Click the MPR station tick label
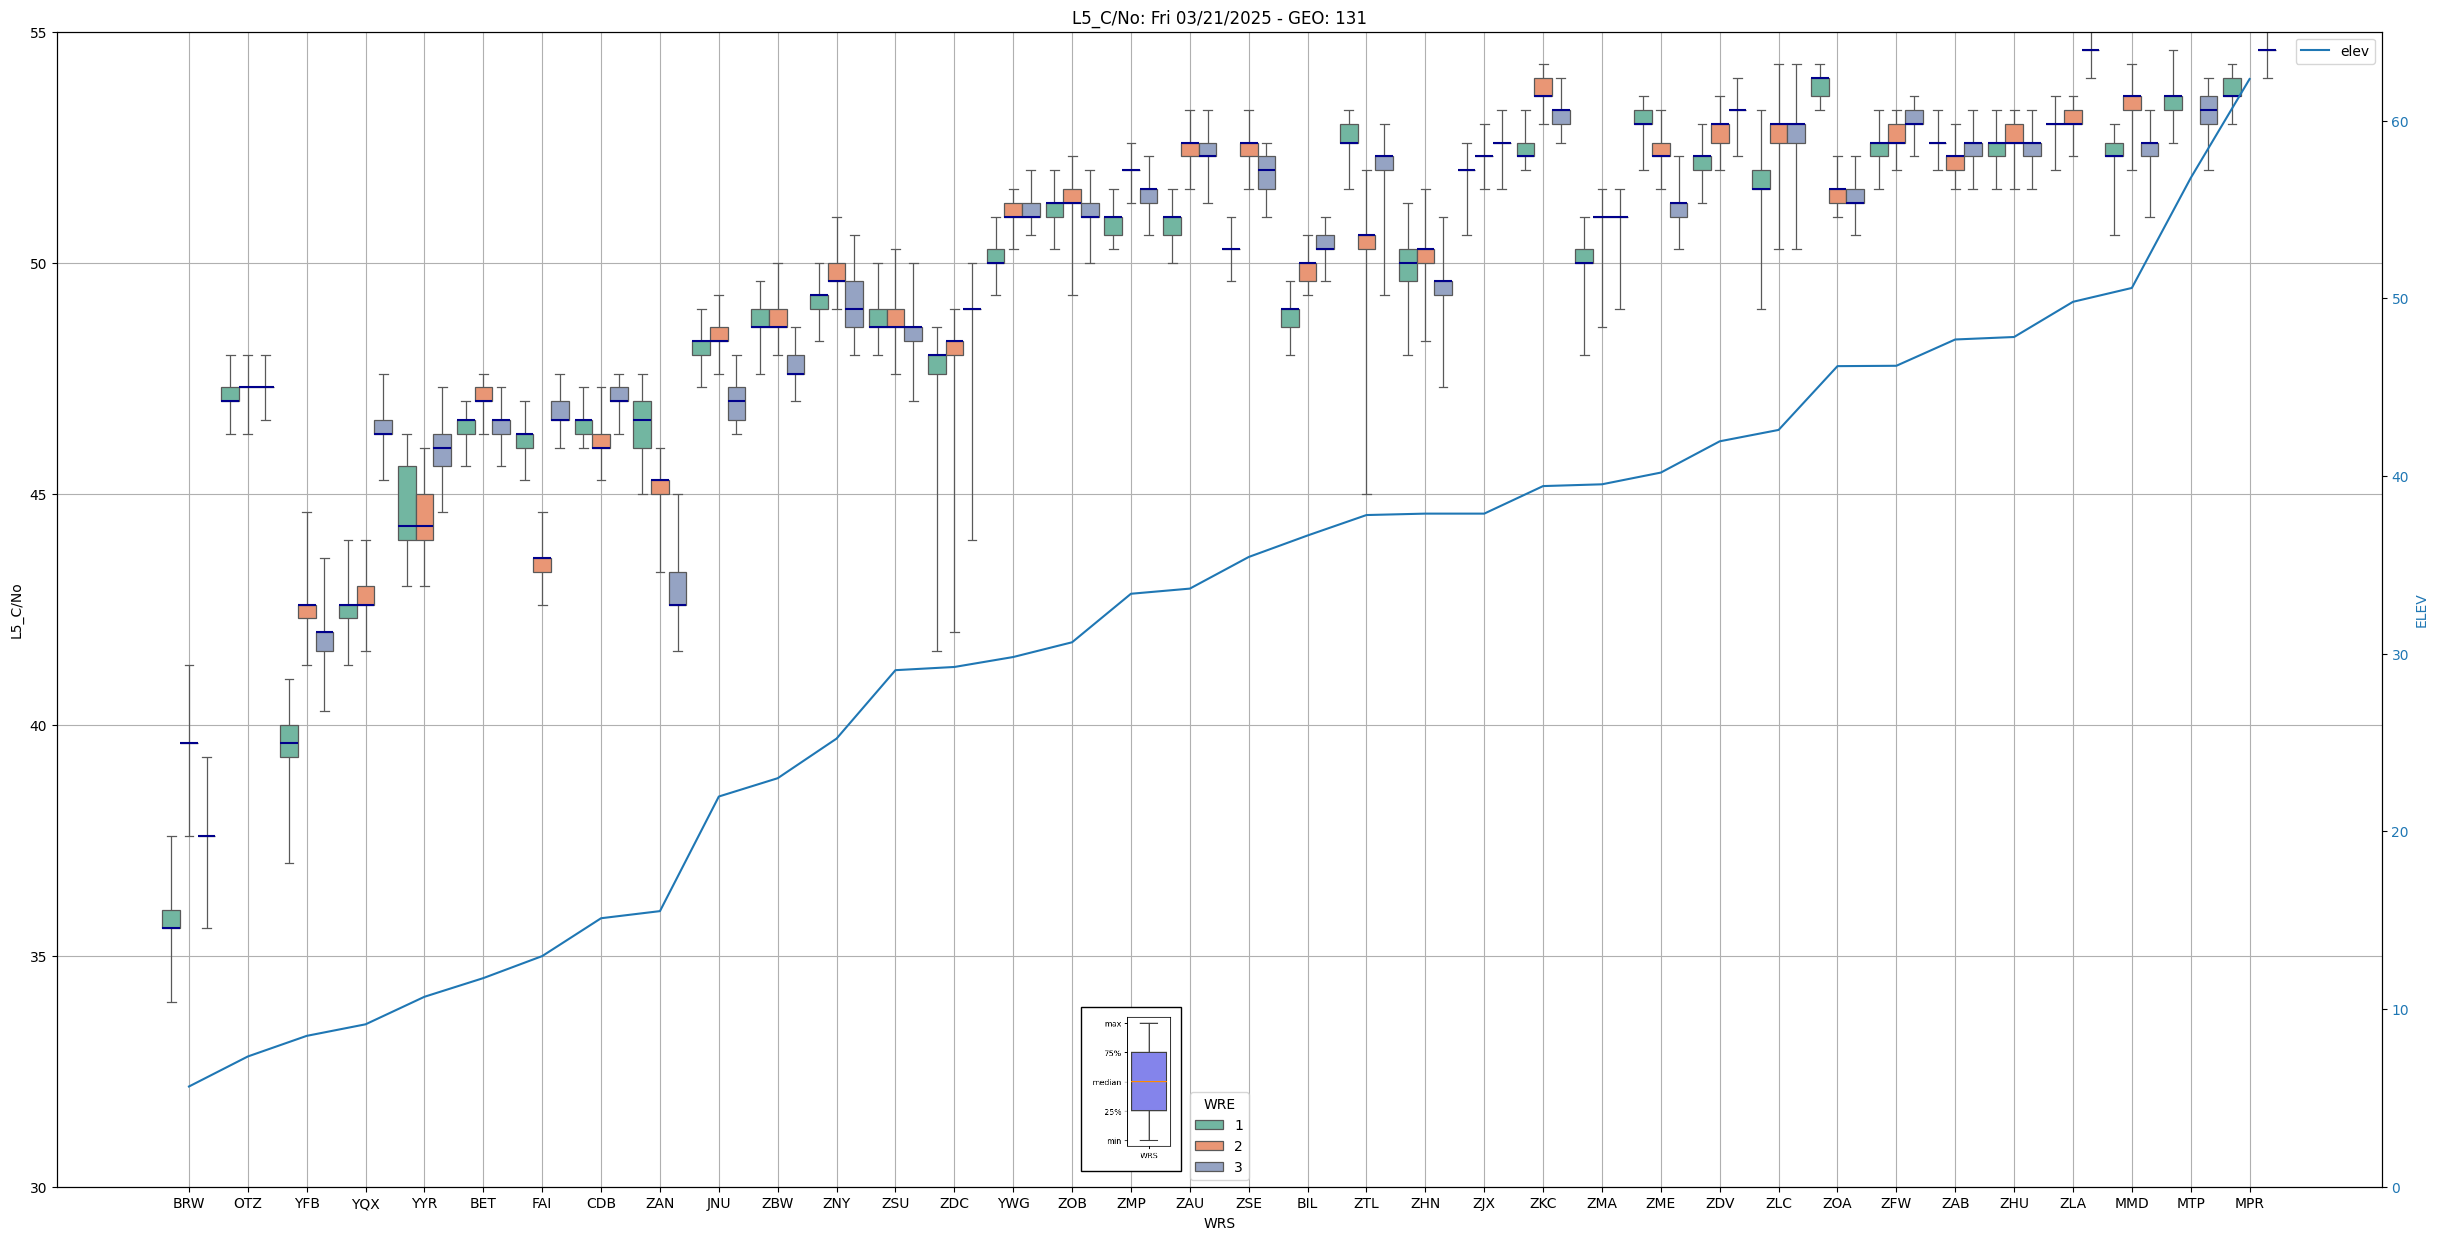 2249,1204
